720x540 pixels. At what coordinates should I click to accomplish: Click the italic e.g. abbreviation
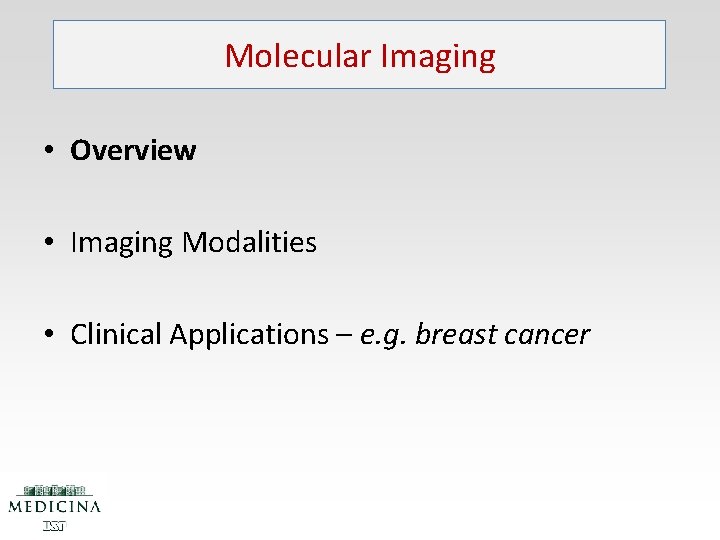[x=383, y=337]
